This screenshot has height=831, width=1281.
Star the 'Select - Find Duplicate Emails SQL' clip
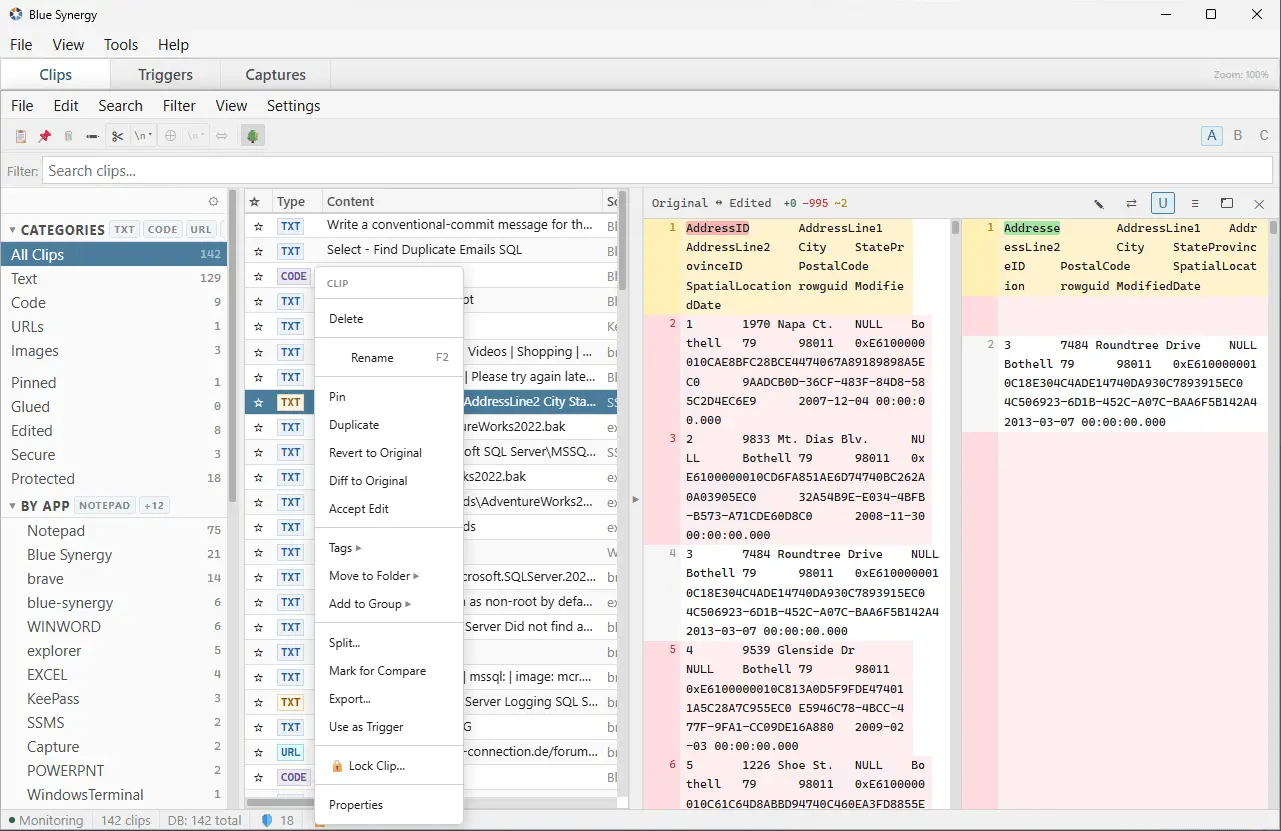click(x=258, y=251)
